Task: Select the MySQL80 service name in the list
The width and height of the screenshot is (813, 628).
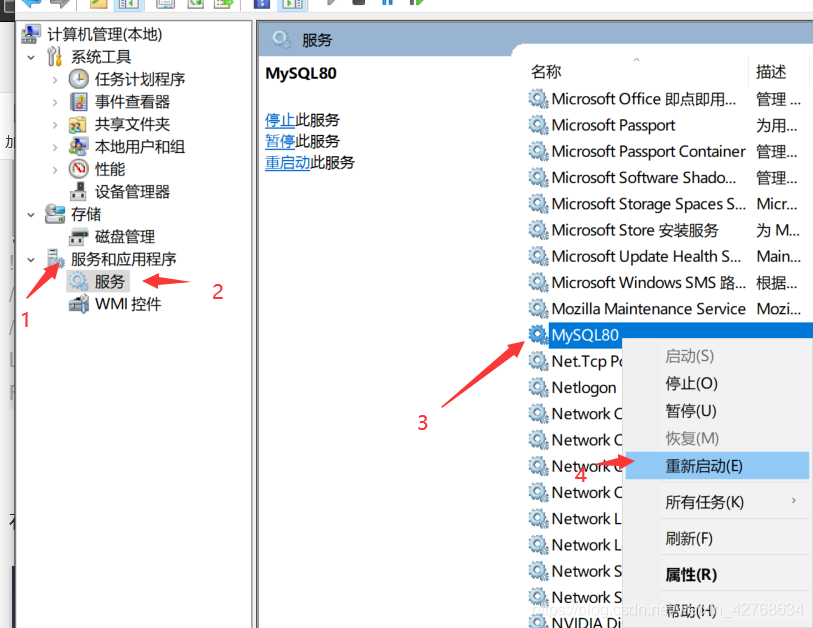Action: [x=585, y=335]
